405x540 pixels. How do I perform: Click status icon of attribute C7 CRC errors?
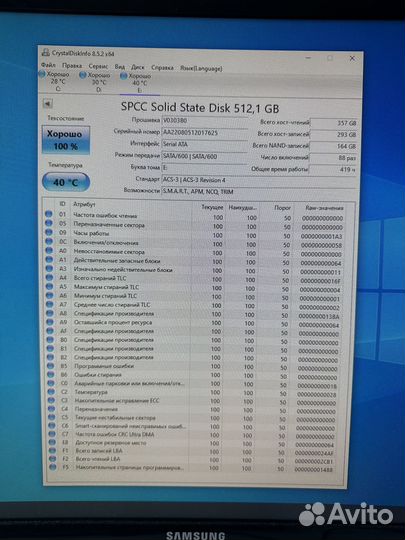[52, 434]
